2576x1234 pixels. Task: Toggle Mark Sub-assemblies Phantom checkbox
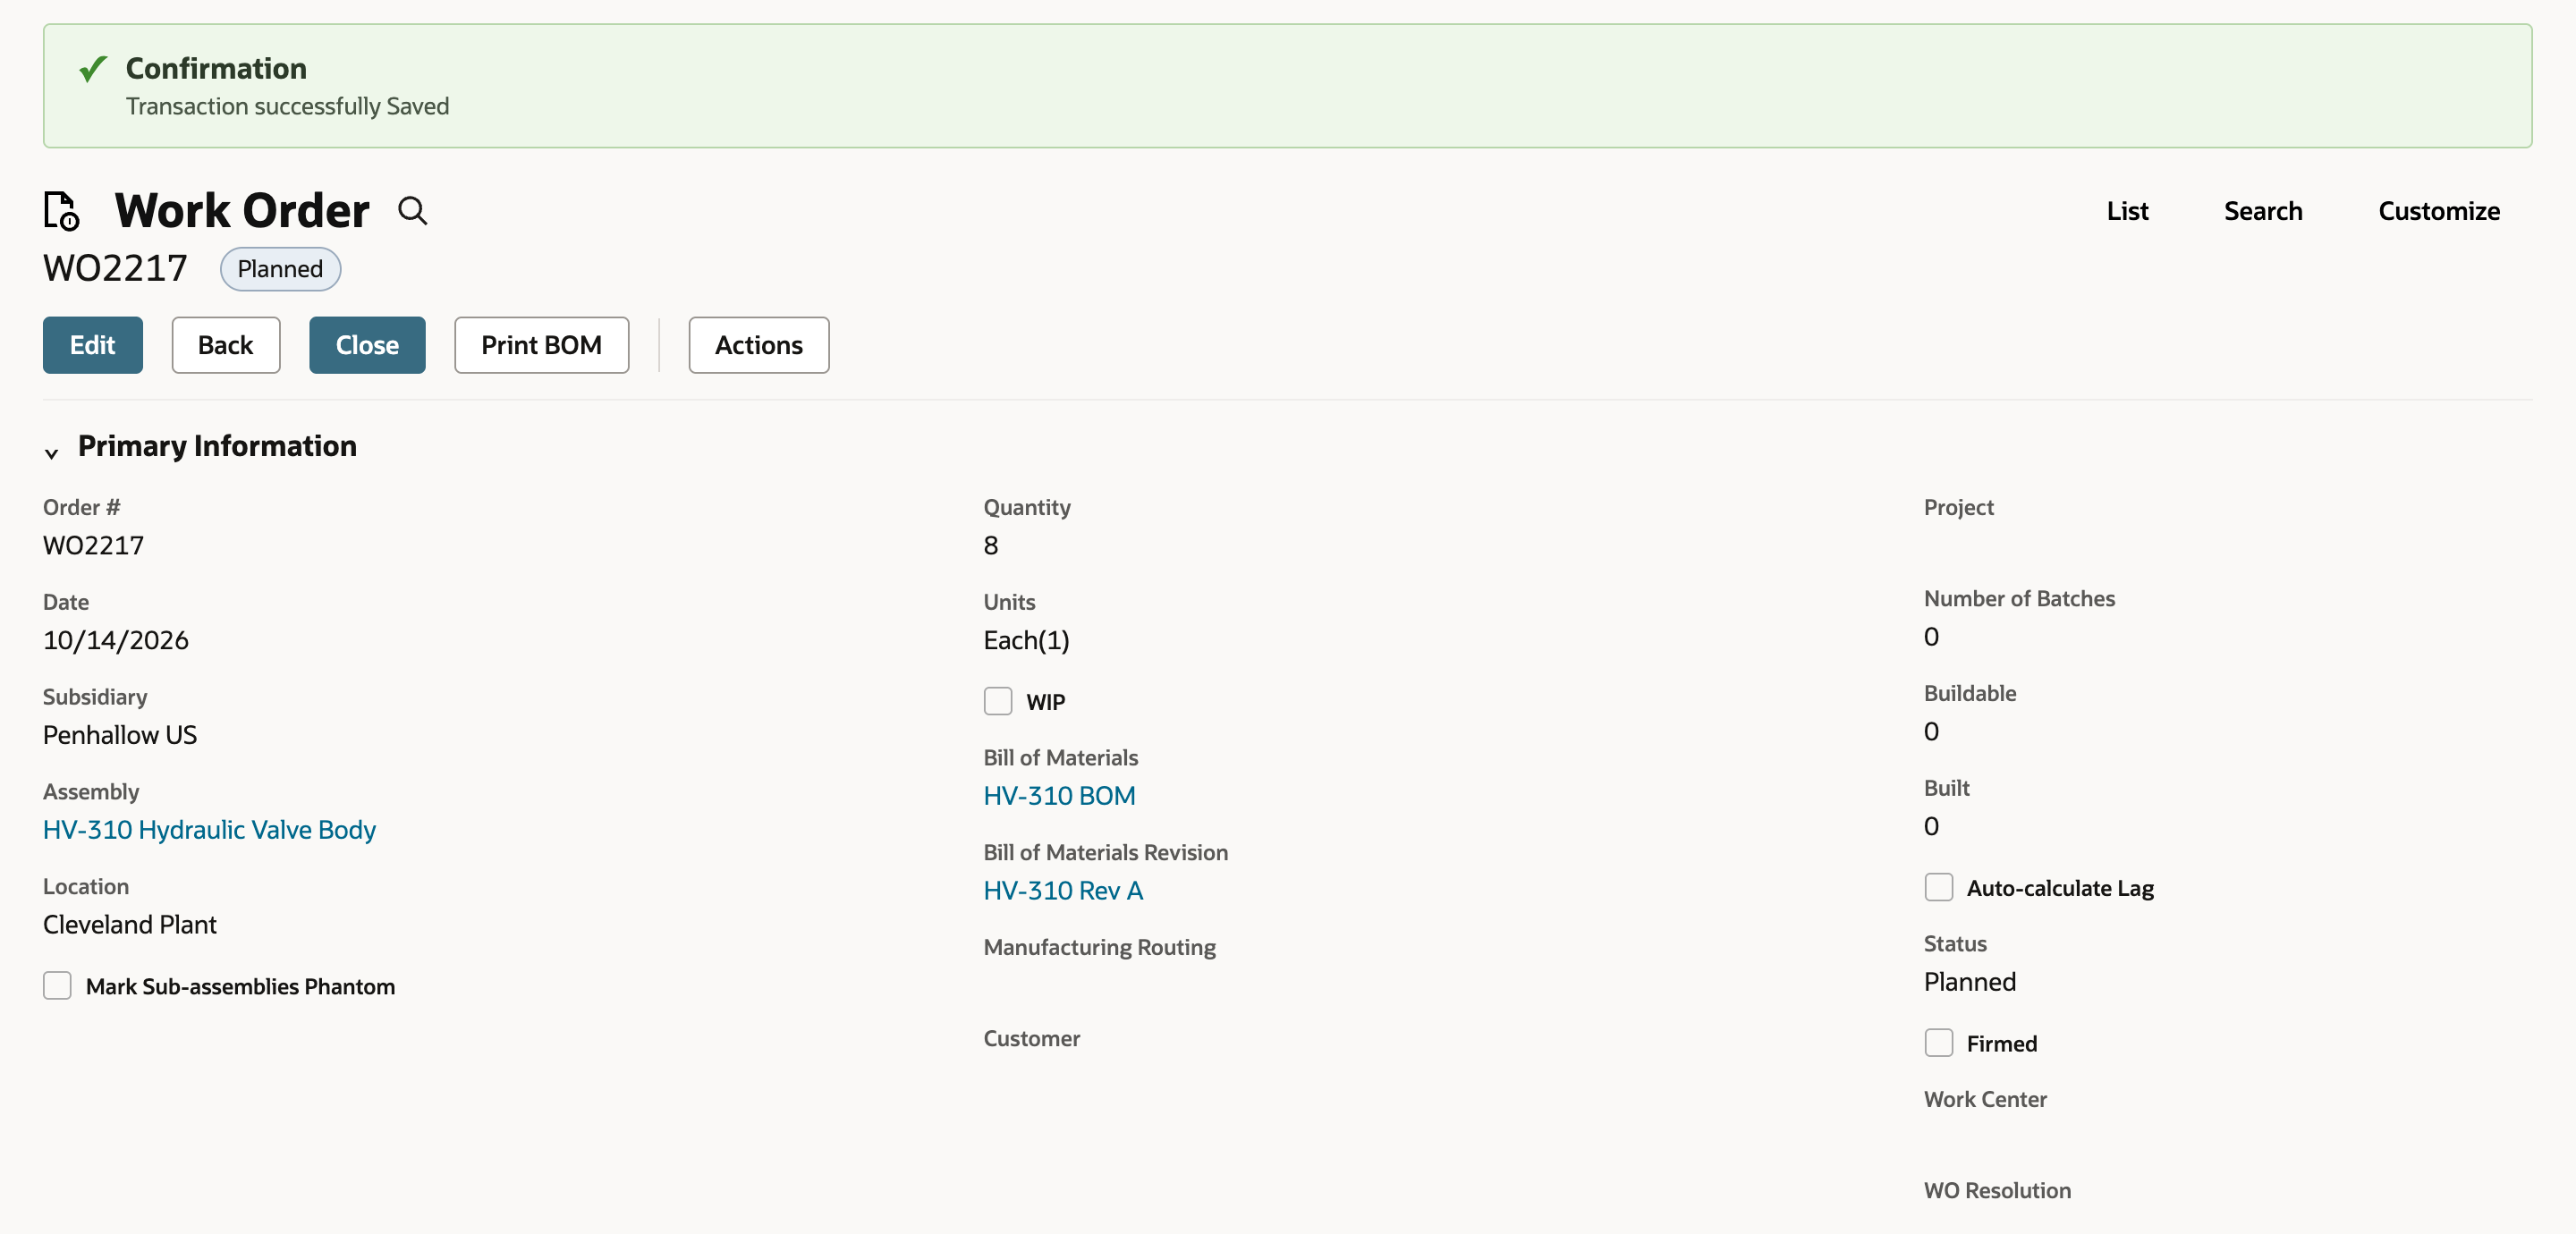(x=57, y=985)
